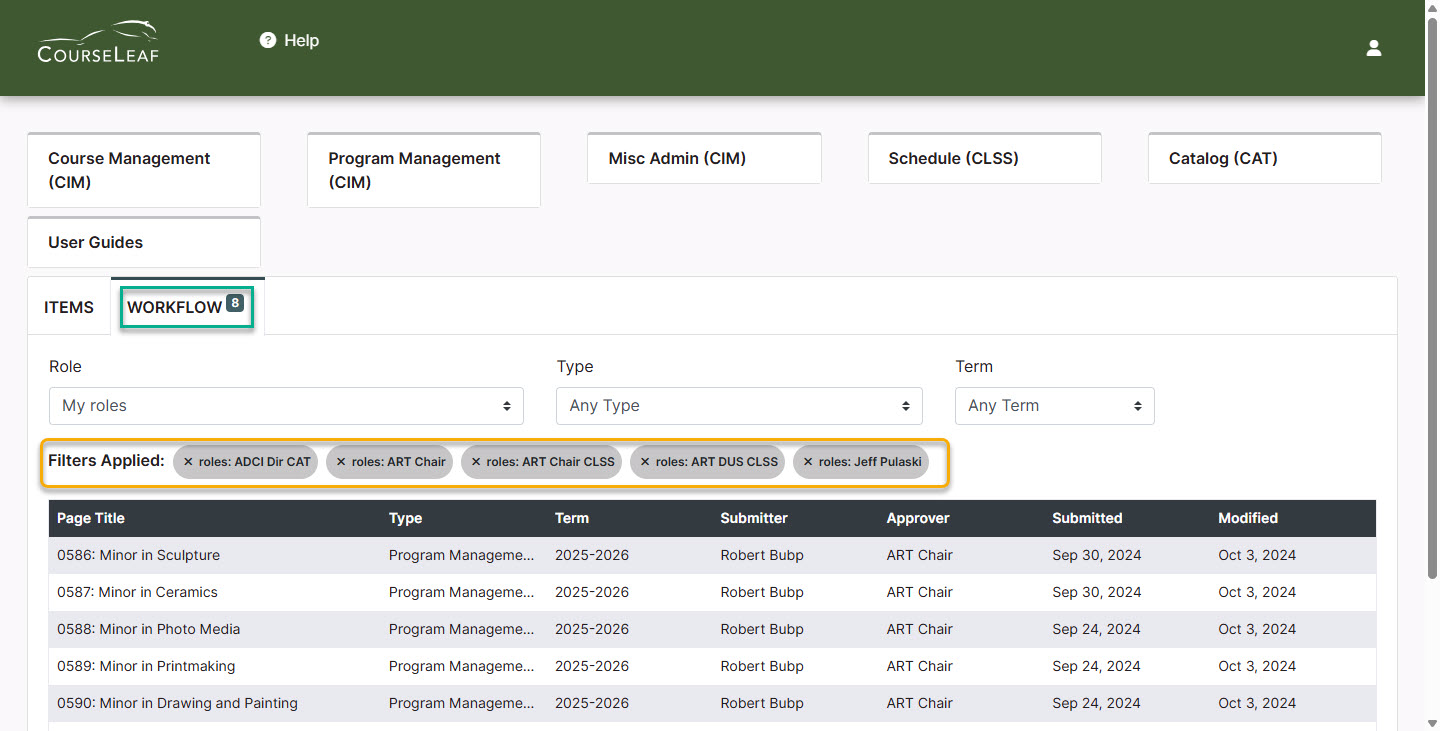
Task: Open the 0586: Minor in Sculpture page
Action: tap(138, 555)
